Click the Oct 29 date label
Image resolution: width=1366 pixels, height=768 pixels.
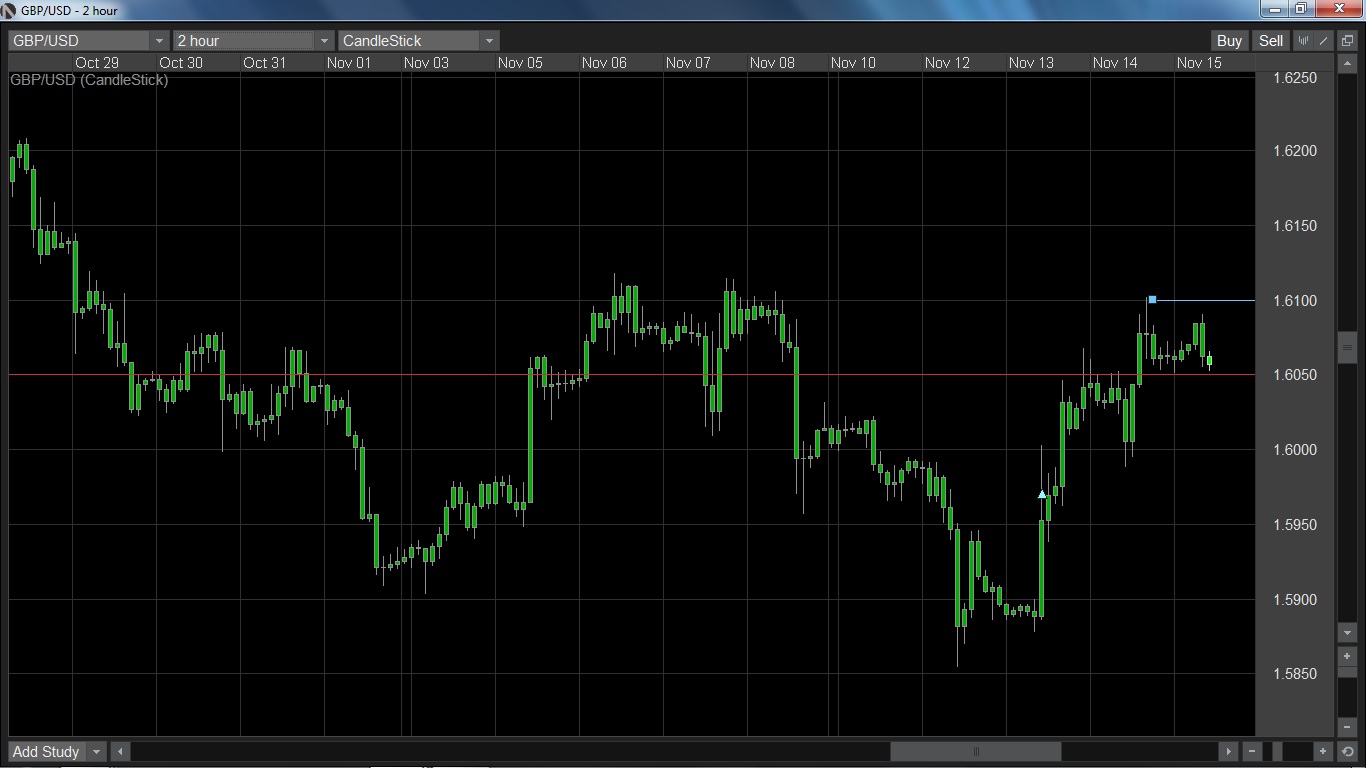[x=97, y=62]
